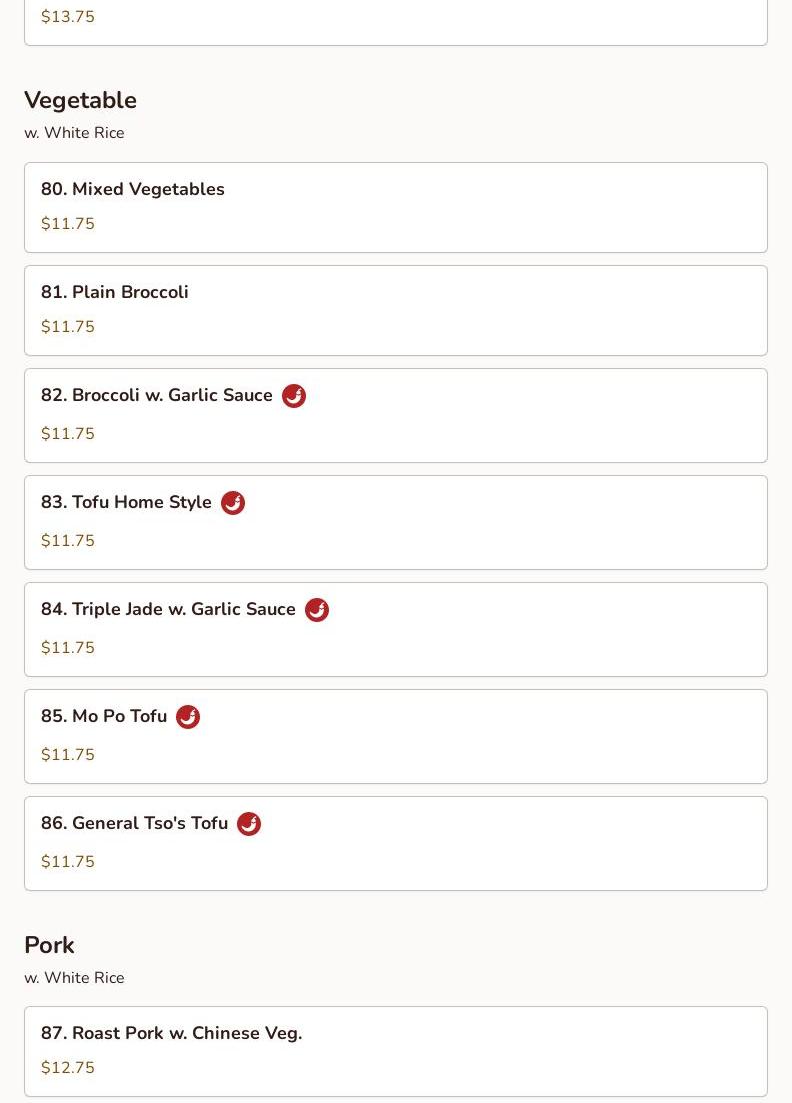Click the $11.75 price of Mixed Vegetables
The height and width of the screenshot is (1103, 792).
click(x=68, y=224)
